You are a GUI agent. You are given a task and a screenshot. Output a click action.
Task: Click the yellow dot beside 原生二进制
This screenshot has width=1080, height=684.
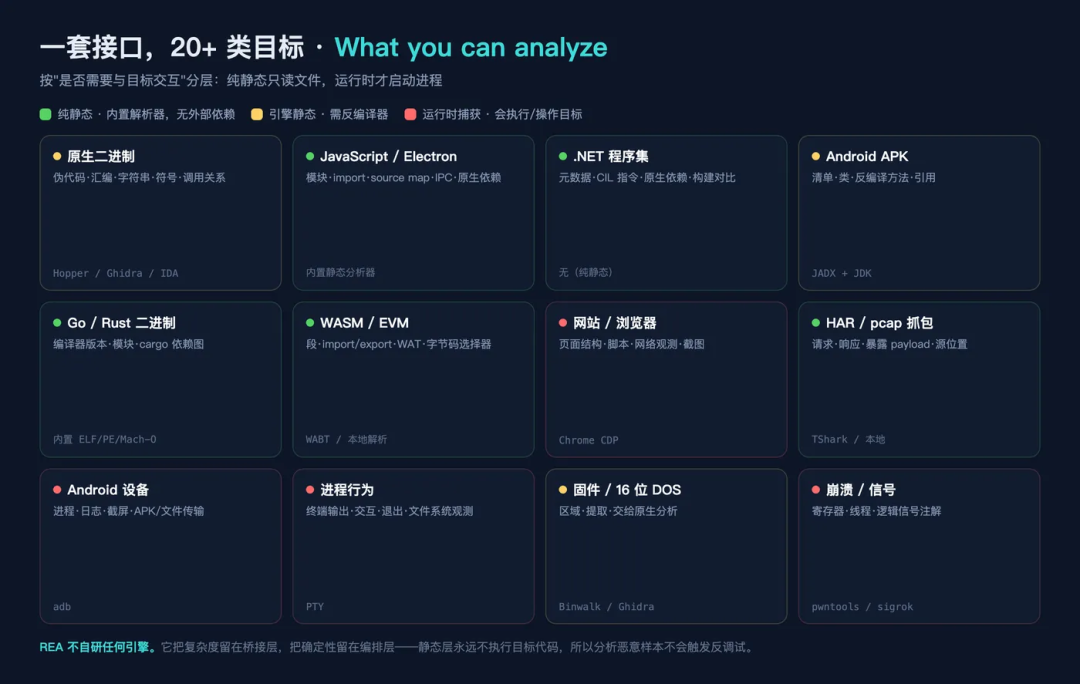(x=57, y=156)
